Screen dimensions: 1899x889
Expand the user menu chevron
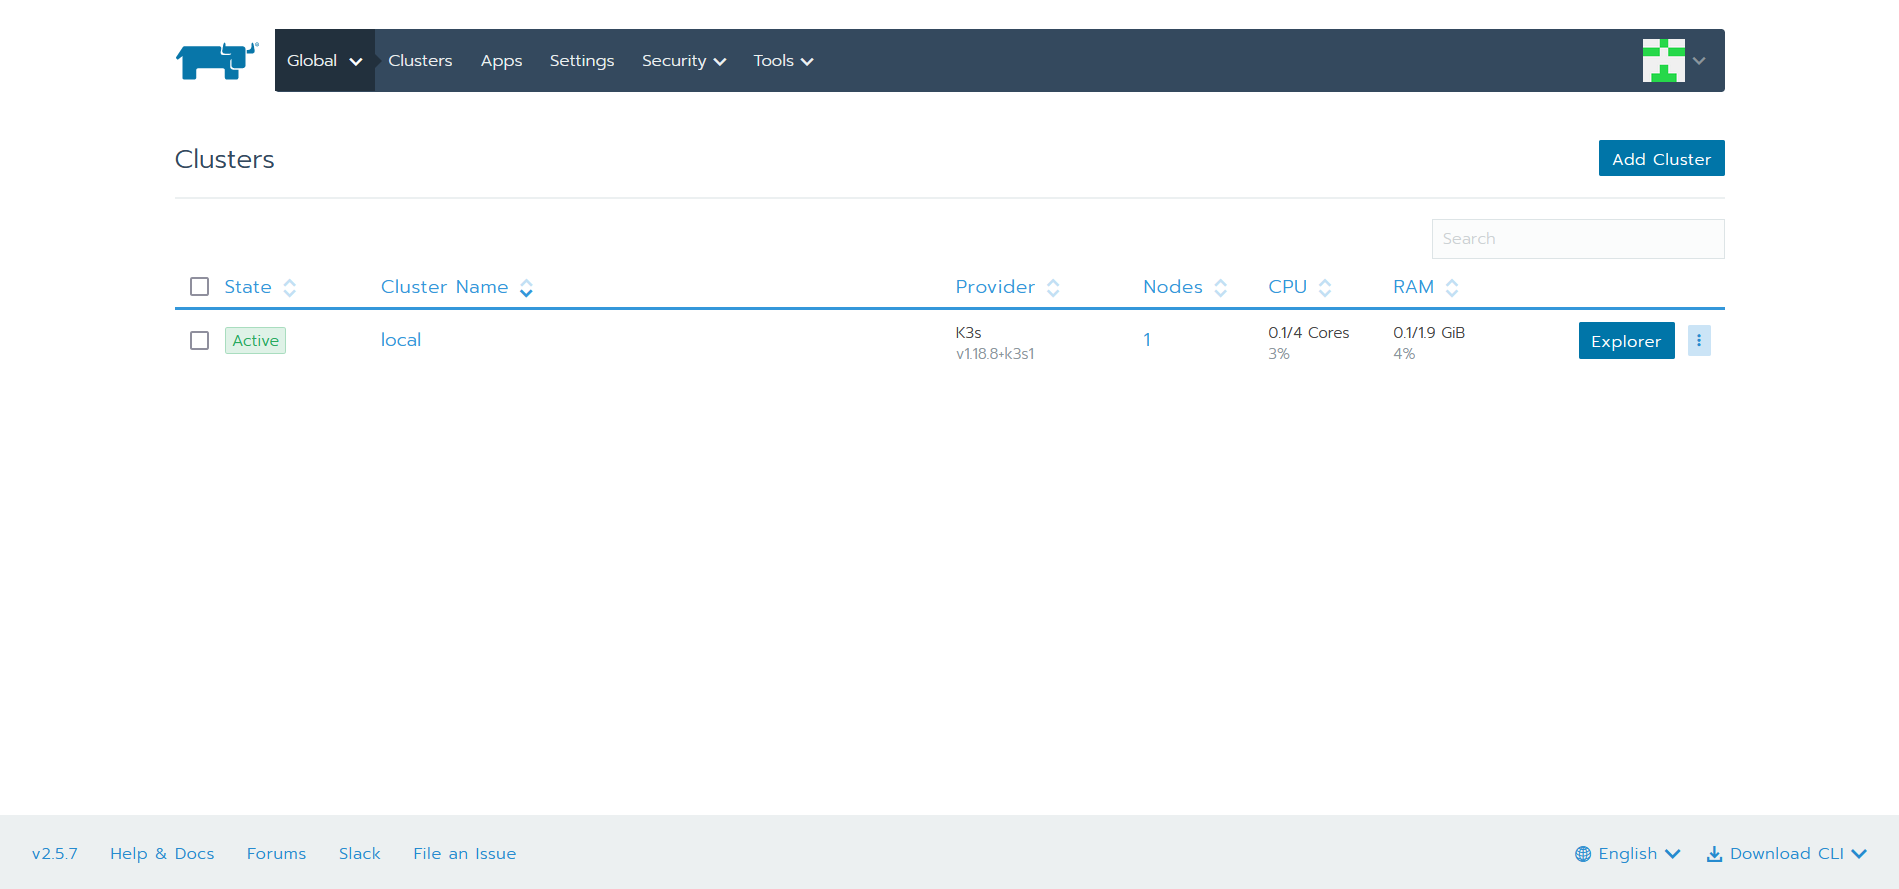tap(1699, 61)
